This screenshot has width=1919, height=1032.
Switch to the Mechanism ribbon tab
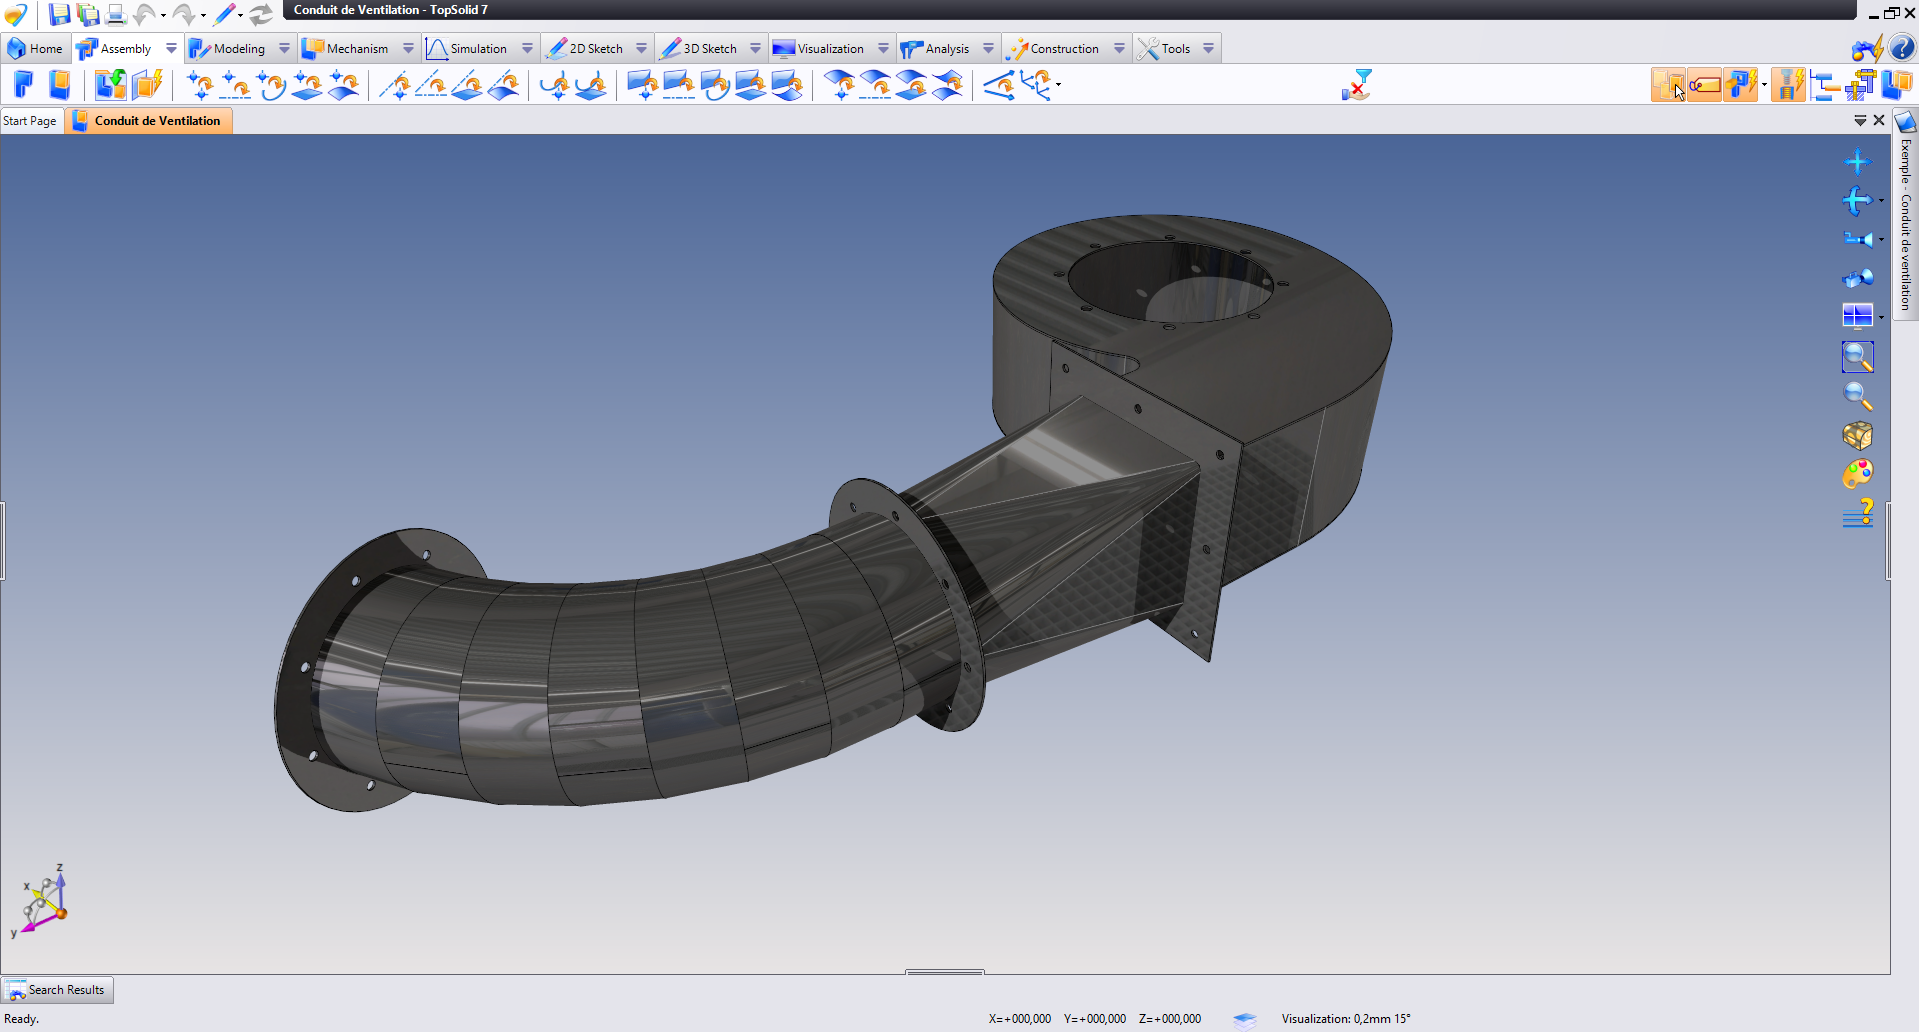click(x=356, y=48)
